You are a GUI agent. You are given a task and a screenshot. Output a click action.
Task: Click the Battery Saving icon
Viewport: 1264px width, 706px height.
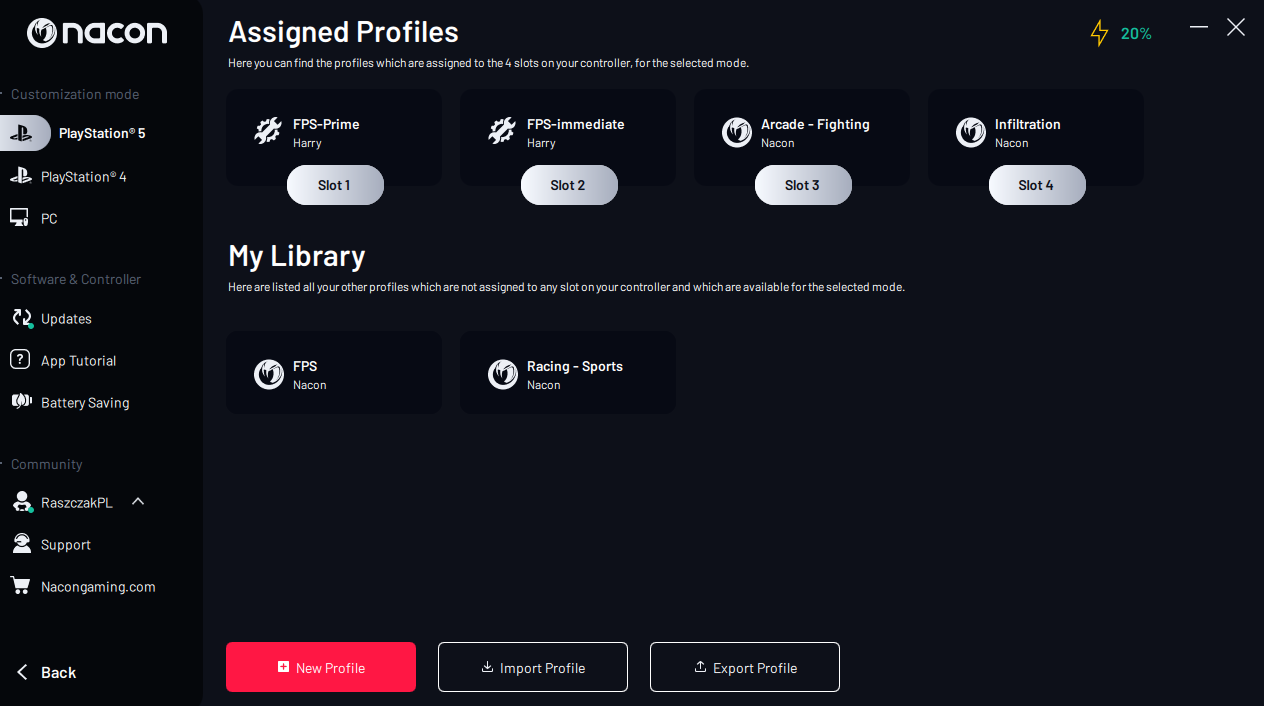tap(21, 402)
